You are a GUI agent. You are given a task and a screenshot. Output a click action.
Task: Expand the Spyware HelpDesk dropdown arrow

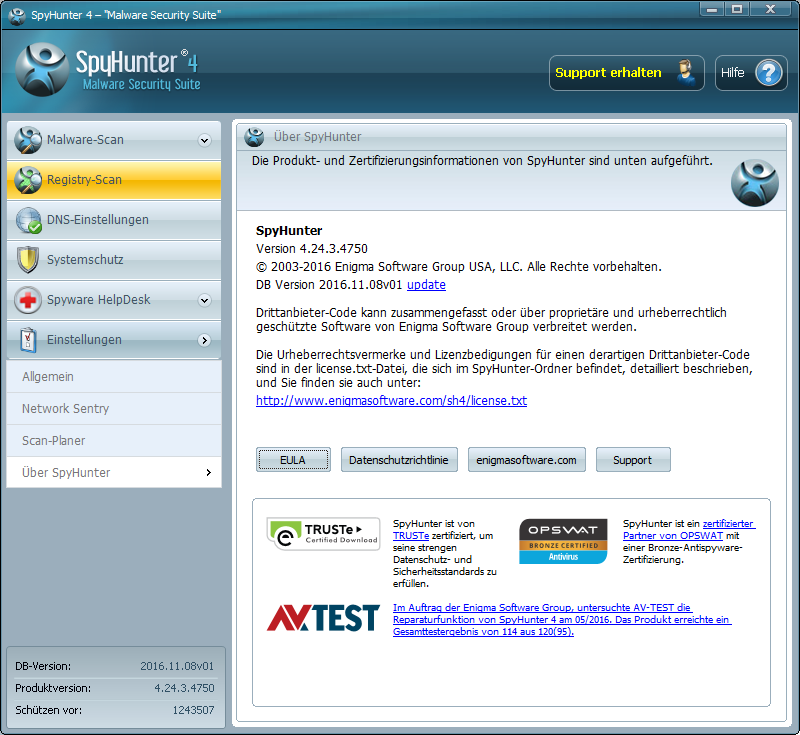pyautogui.click(x=205, y=300)
